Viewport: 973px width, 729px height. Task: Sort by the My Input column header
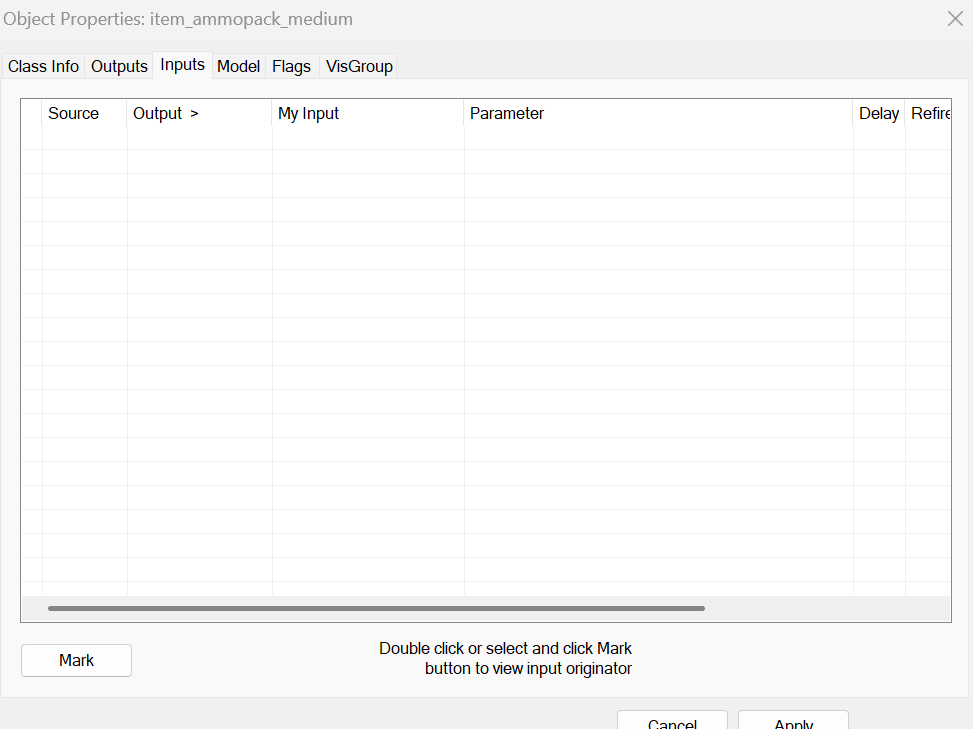pyautogui.click(x=368, y=114)
